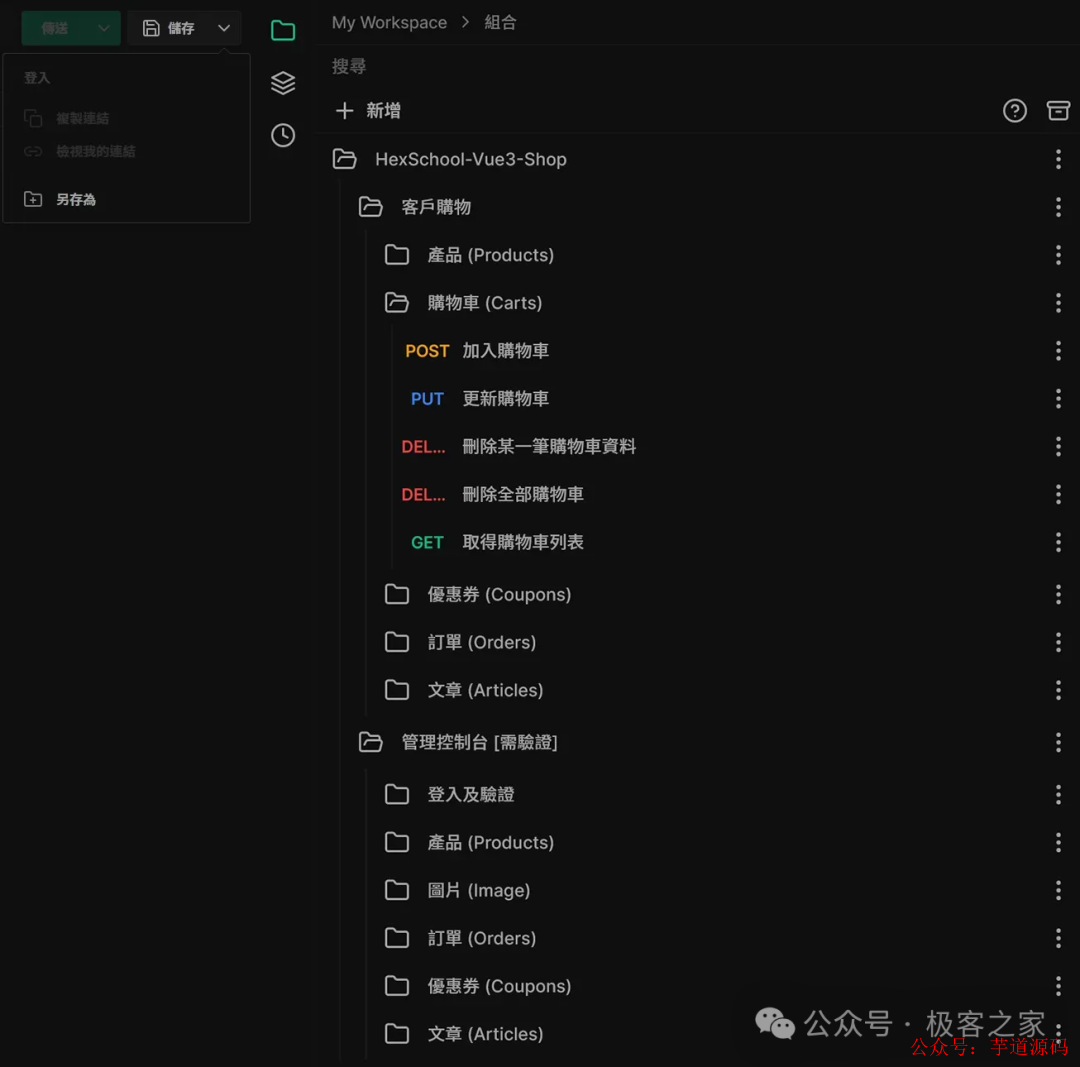
Task: Go to My Workspace breadcrumb
Action: pos(389,23)
